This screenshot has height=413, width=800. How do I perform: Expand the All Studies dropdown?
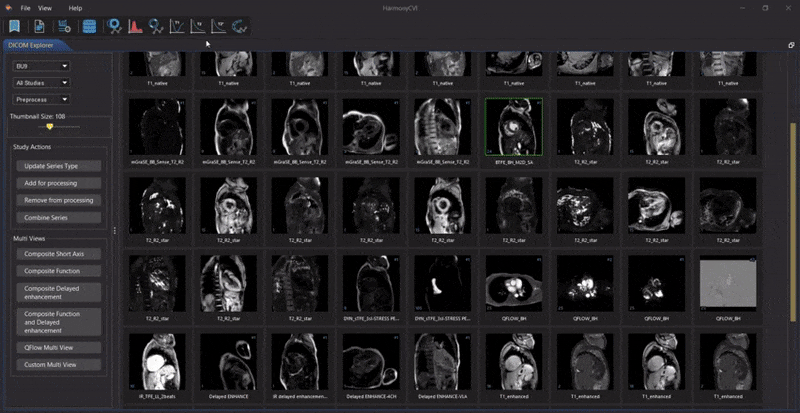[x=41, y=83]
